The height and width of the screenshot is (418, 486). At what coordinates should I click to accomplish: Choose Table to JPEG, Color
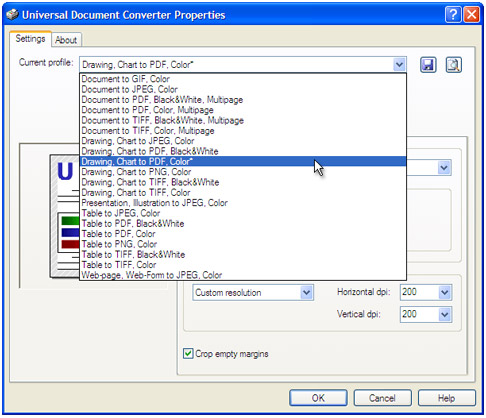pos(243,213)
